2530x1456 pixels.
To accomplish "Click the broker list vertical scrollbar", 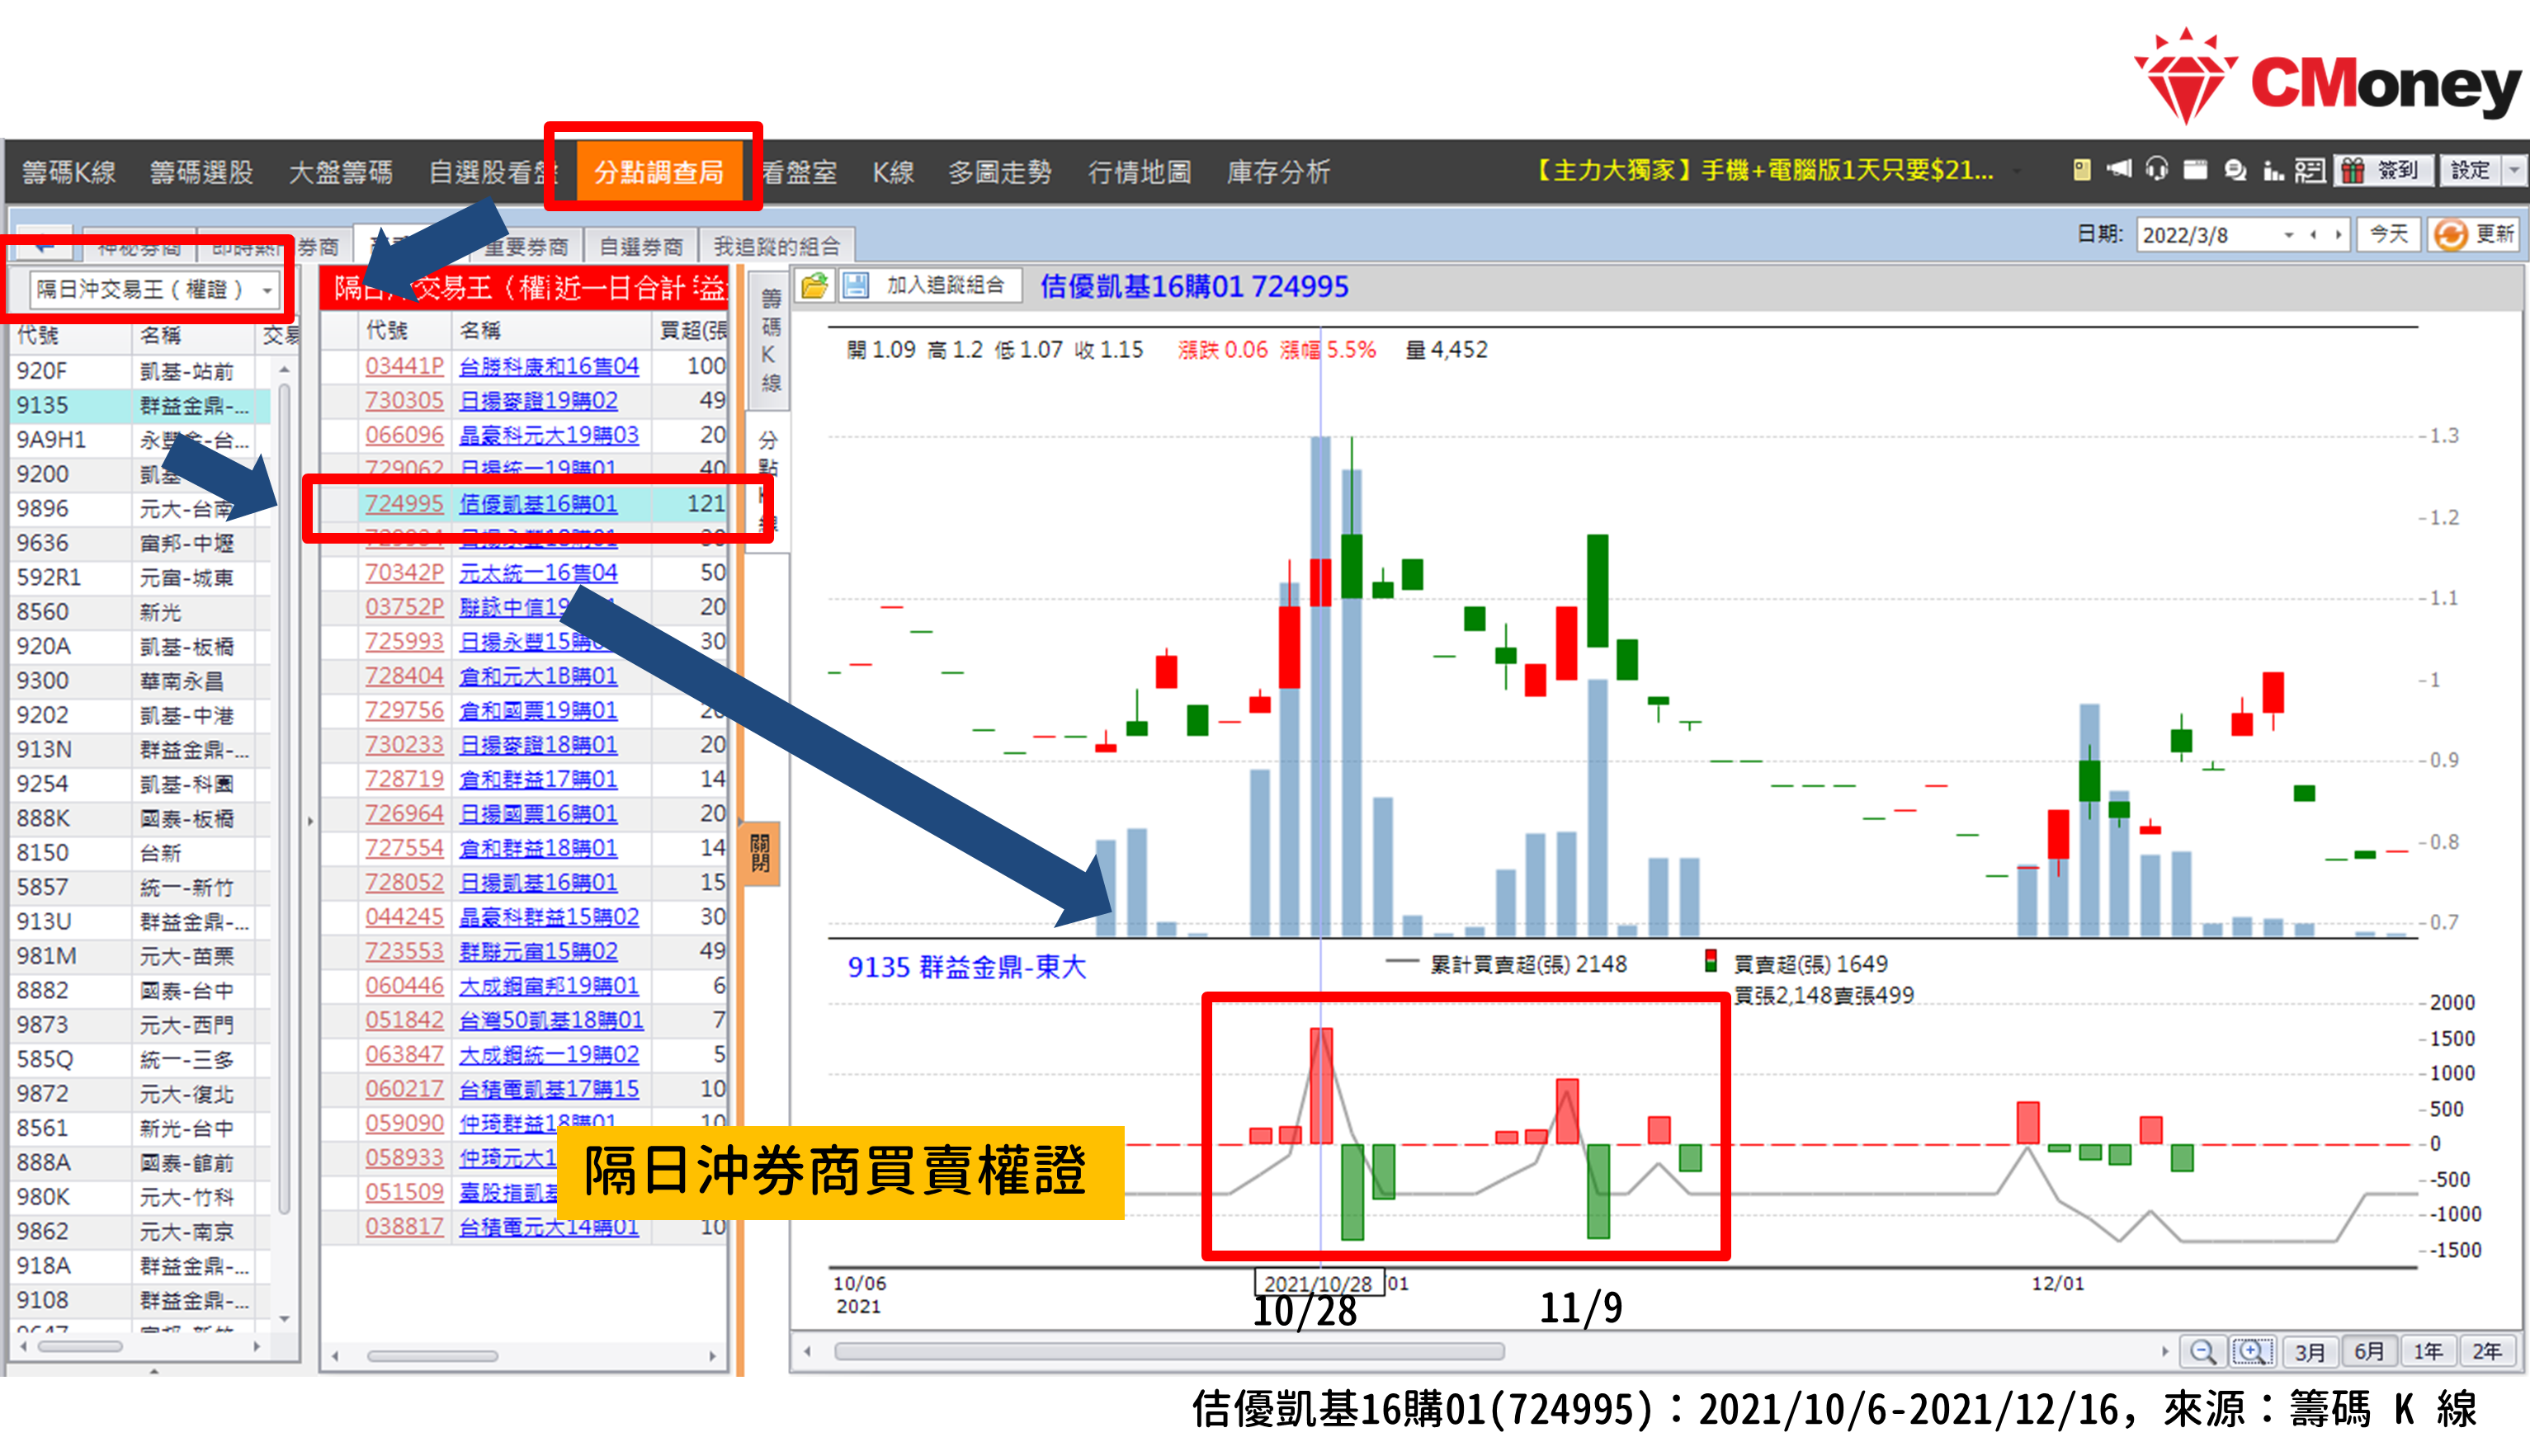I will (x=285, y=800).
